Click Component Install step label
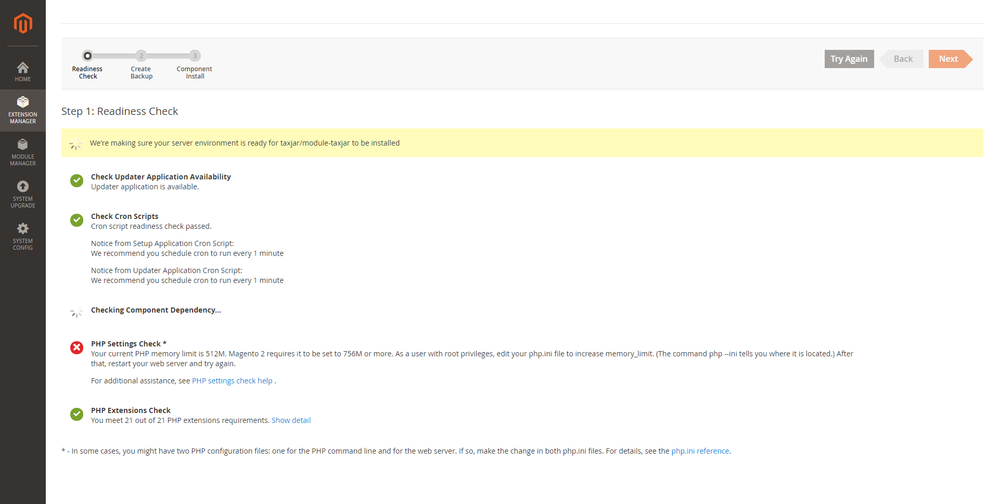 [194, 73]
